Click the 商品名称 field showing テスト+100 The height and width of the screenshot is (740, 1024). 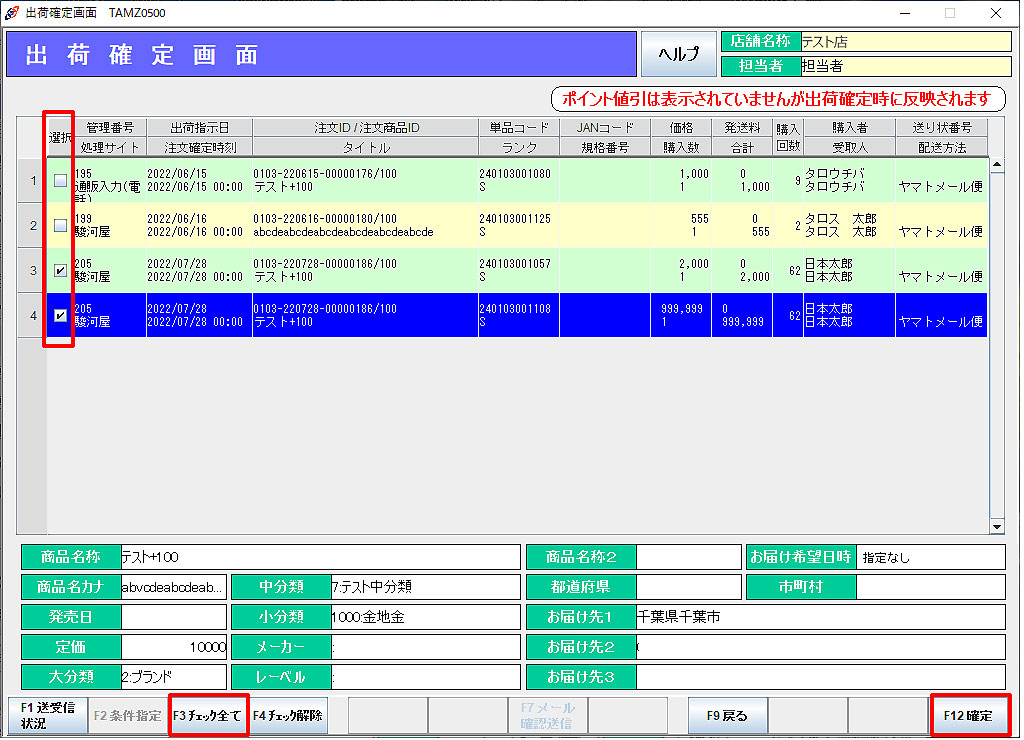(x=319, y=557)
